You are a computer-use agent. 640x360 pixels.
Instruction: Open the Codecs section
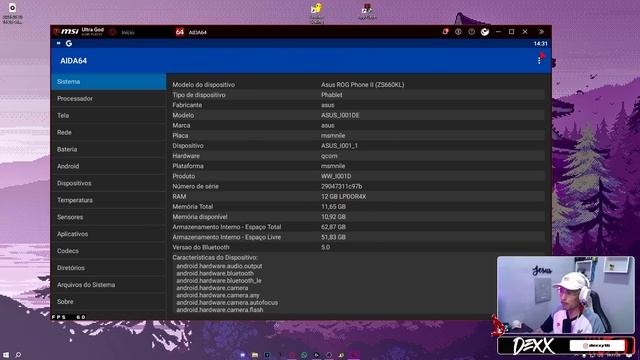pos(108,251)
